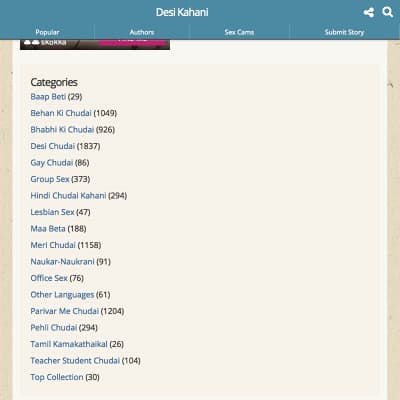Click the Gay Chudai category link
The height and width of the screenshot is (400, 400).
coord(52,163)
